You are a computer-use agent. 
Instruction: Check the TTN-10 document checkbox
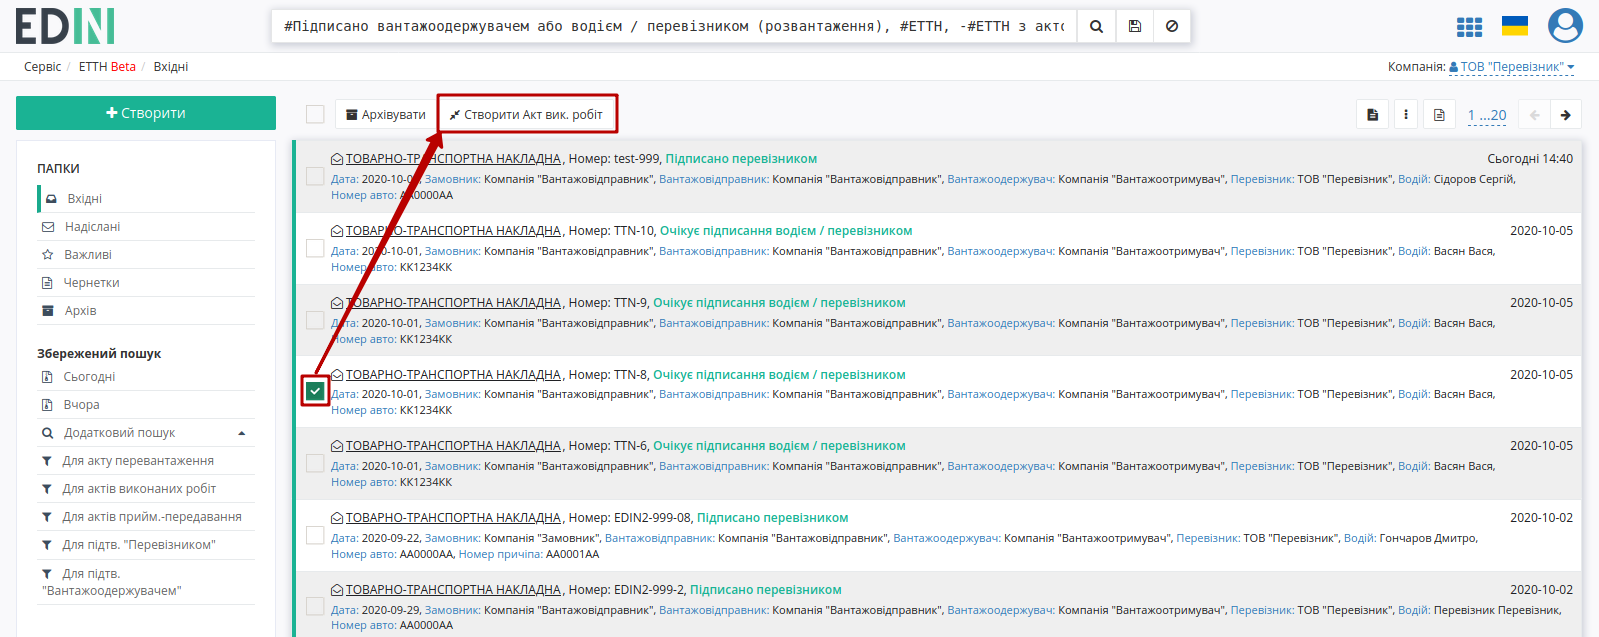[315, 248]
